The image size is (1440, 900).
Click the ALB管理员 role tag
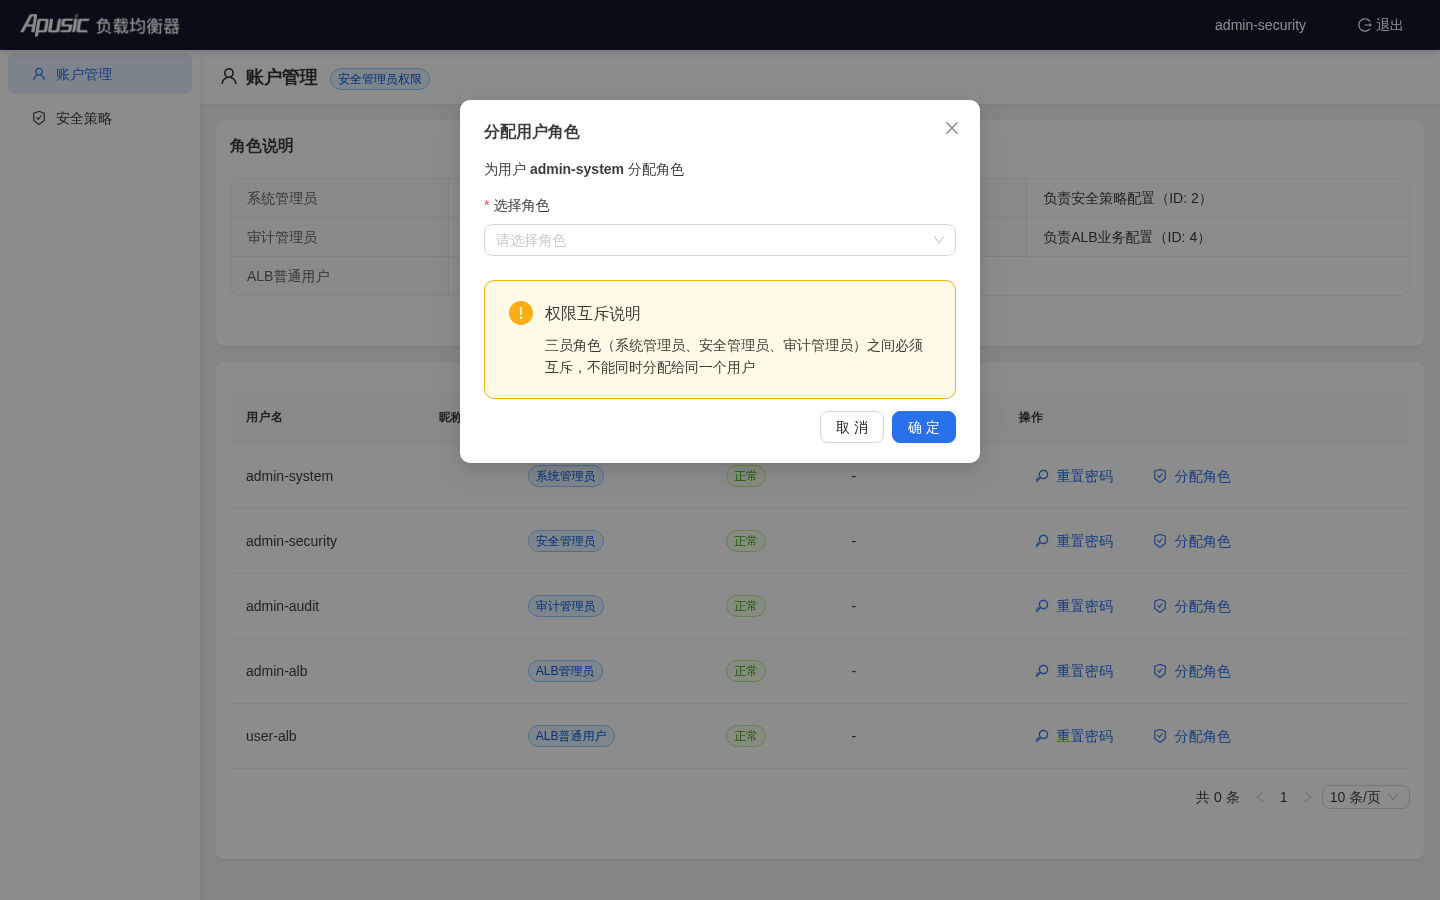(565, 671)
